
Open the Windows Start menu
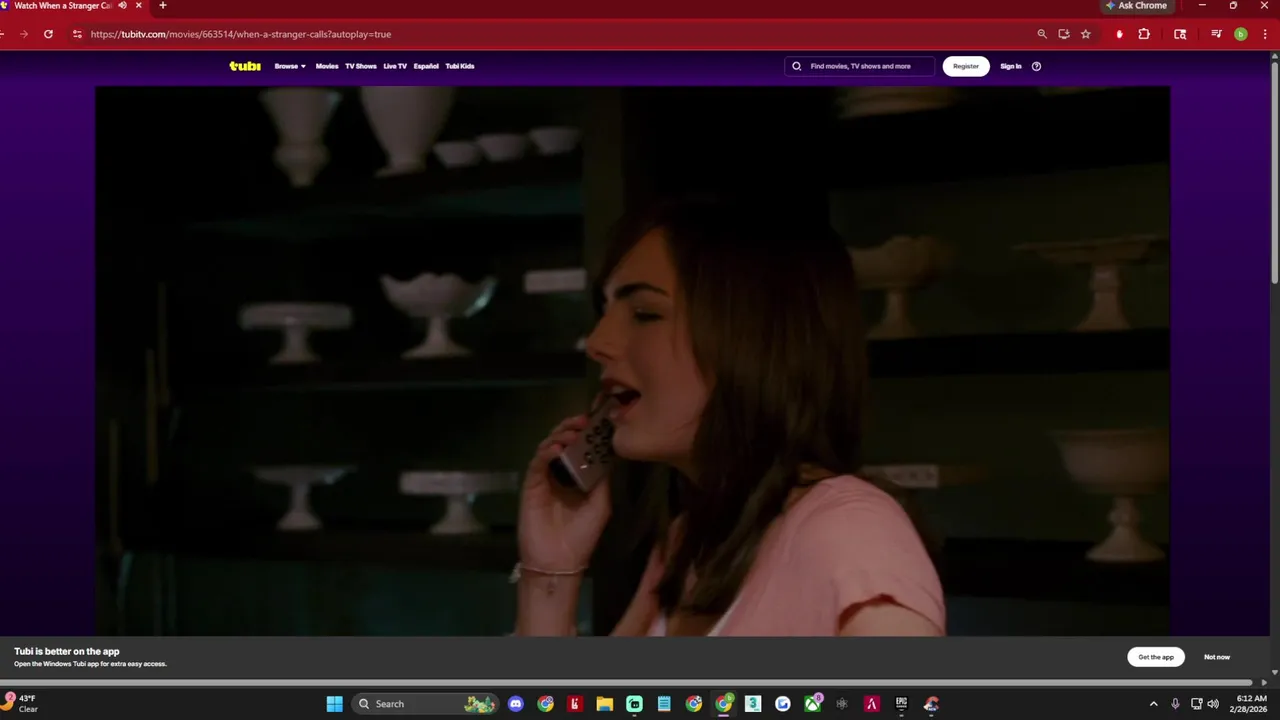(x=335, y=704)
